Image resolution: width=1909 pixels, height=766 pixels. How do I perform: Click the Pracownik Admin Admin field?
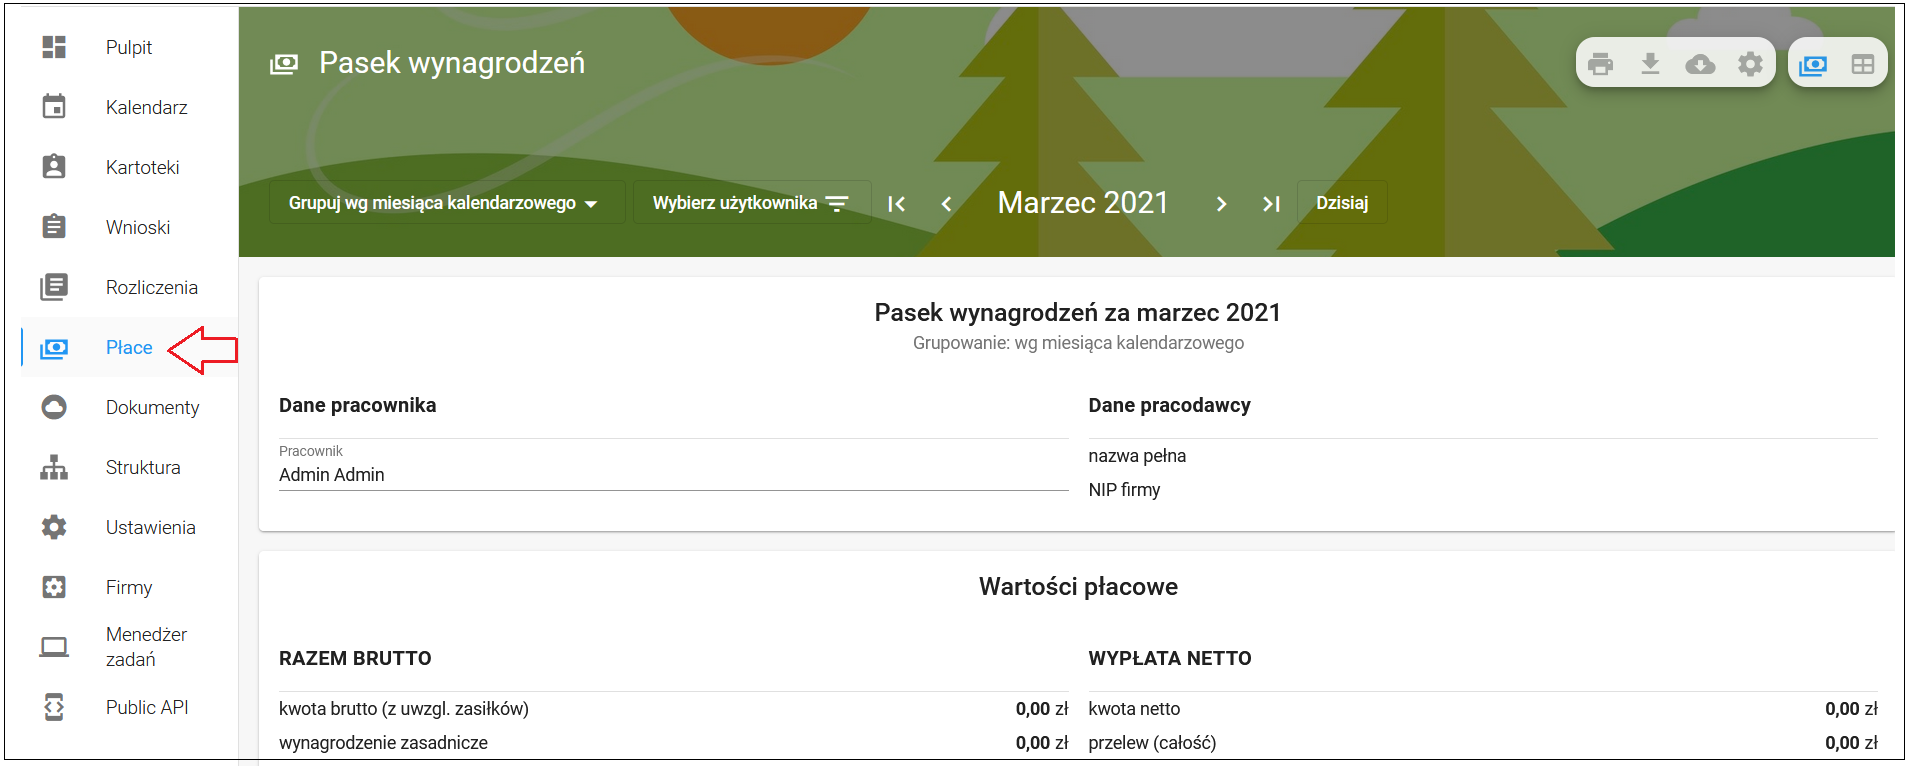(x=674, y=465)
